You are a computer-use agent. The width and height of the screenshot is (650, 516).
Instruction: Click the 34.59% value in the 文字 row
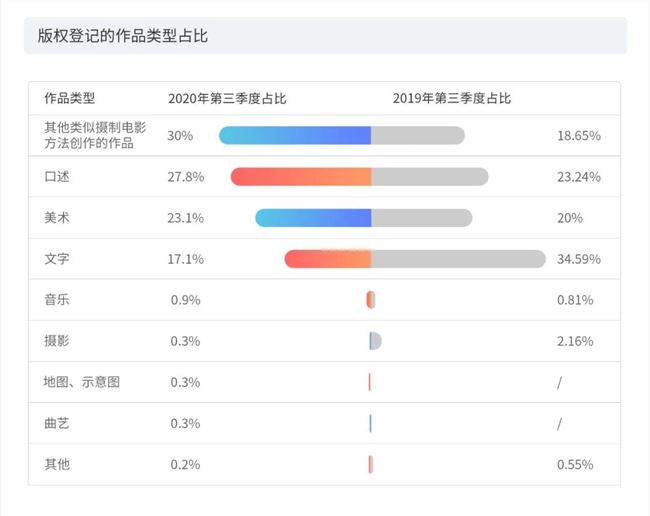point(579,259)
